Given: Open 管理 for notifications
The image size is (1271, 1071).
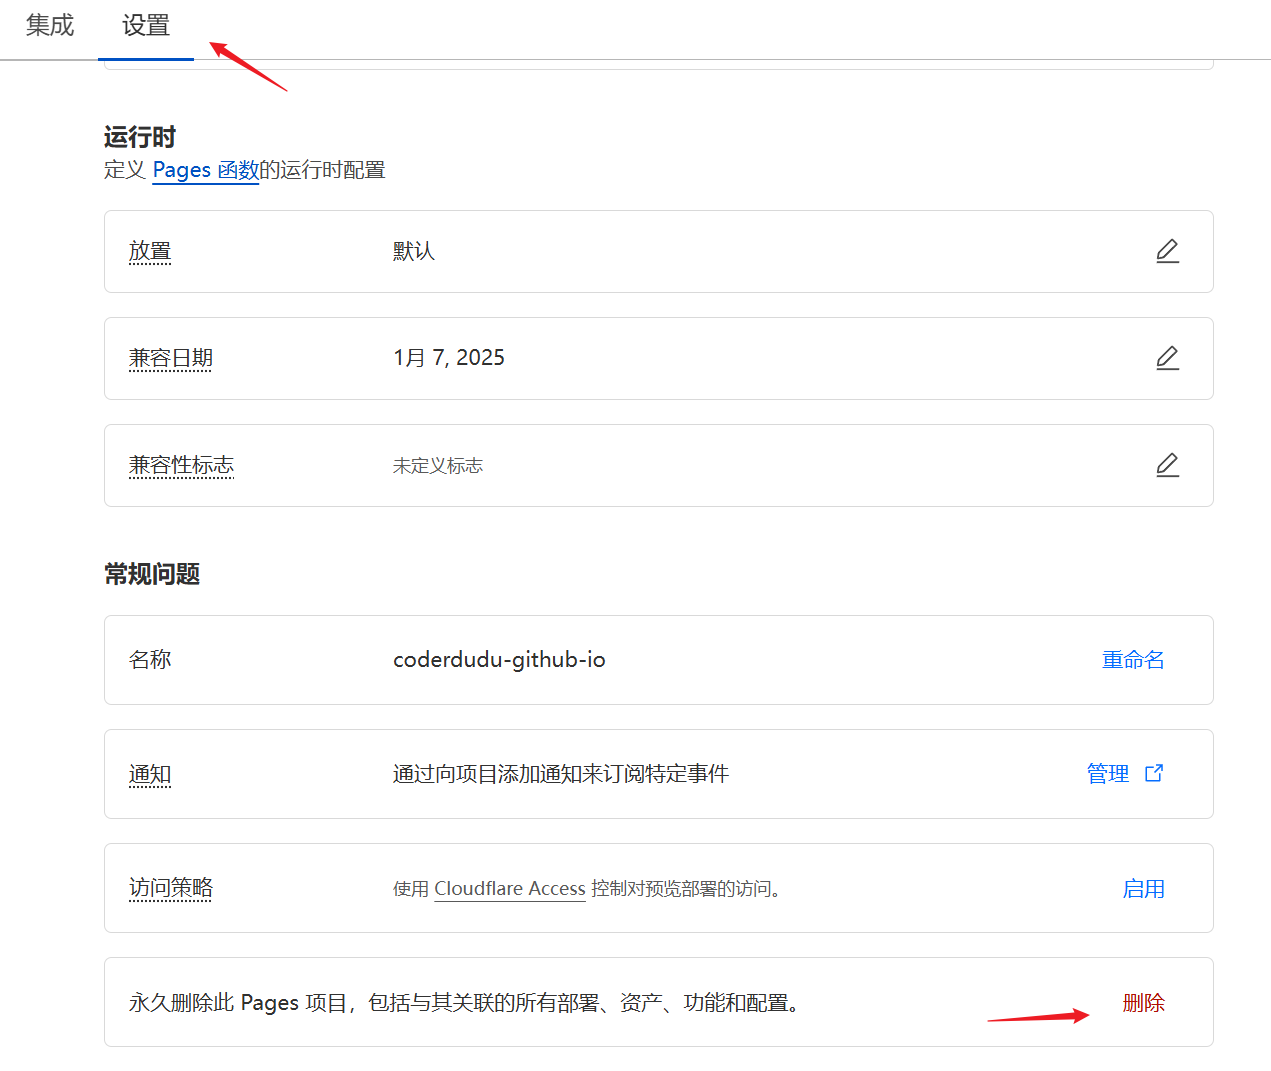Looking at the screenshot, I should [x=1108, y=774].
